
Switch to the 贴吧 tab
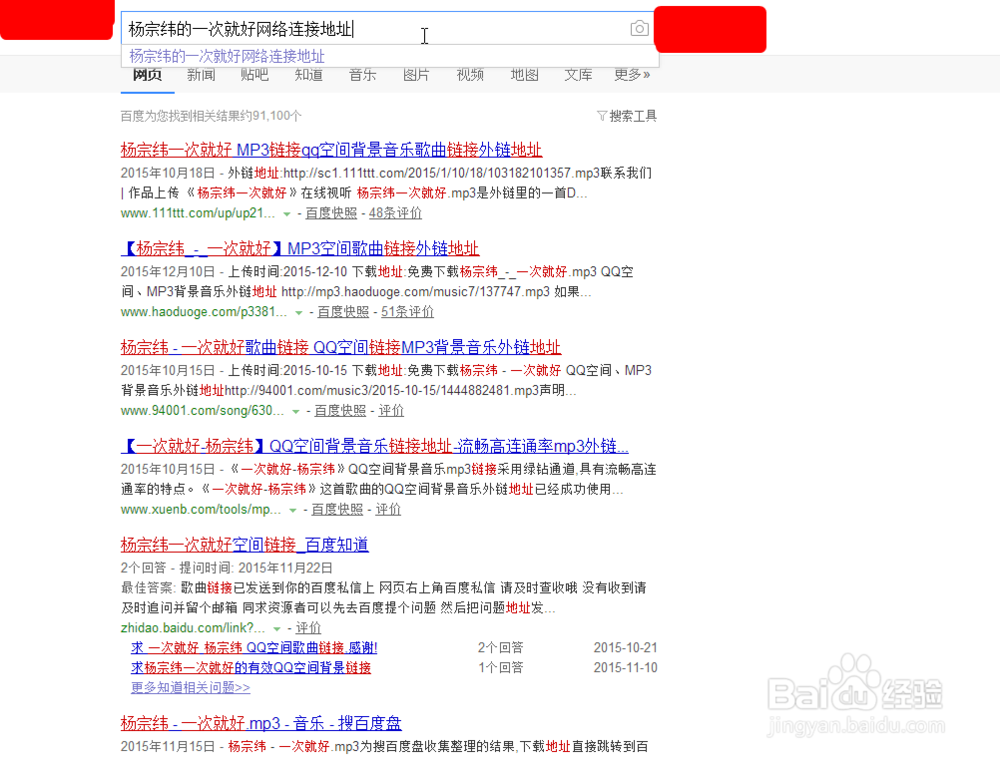point(254,75)
